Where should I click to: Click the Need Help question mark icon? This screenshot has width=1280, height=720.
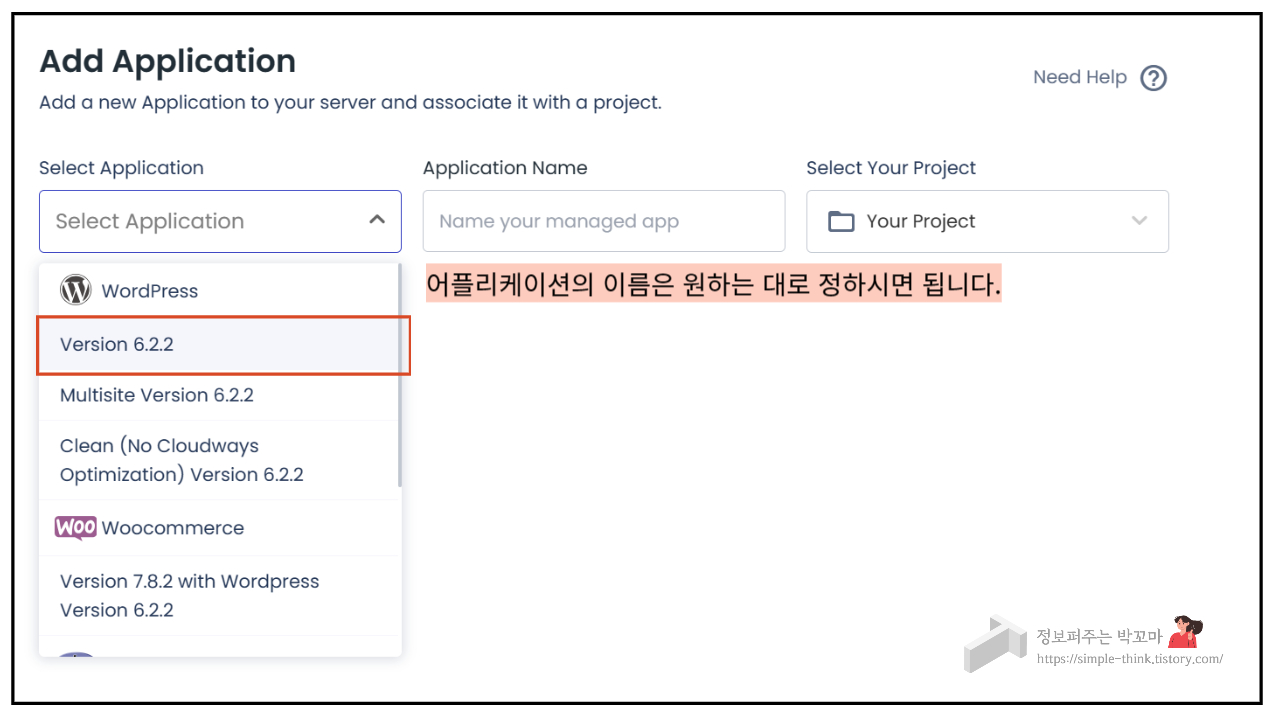(x=1153, y=78)
